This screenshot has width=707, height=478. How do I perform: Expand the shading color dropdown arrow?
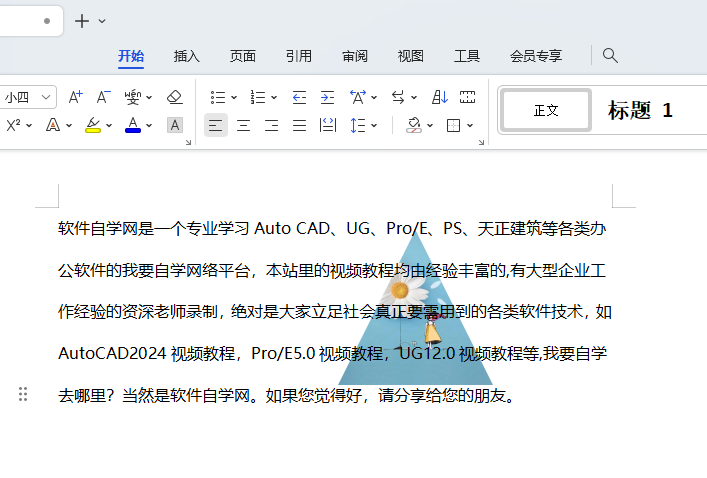click(x=430, y=125)
